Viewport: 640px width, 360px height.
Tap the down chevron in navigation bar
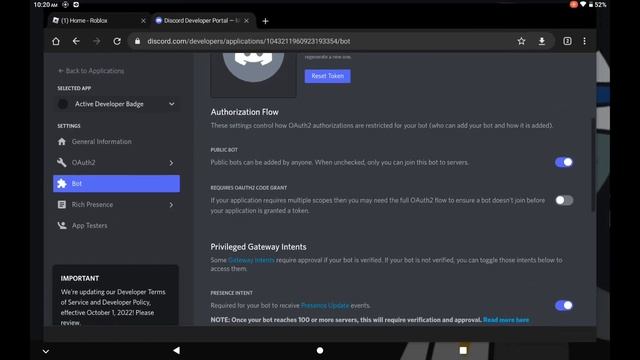tap(46, 351)
